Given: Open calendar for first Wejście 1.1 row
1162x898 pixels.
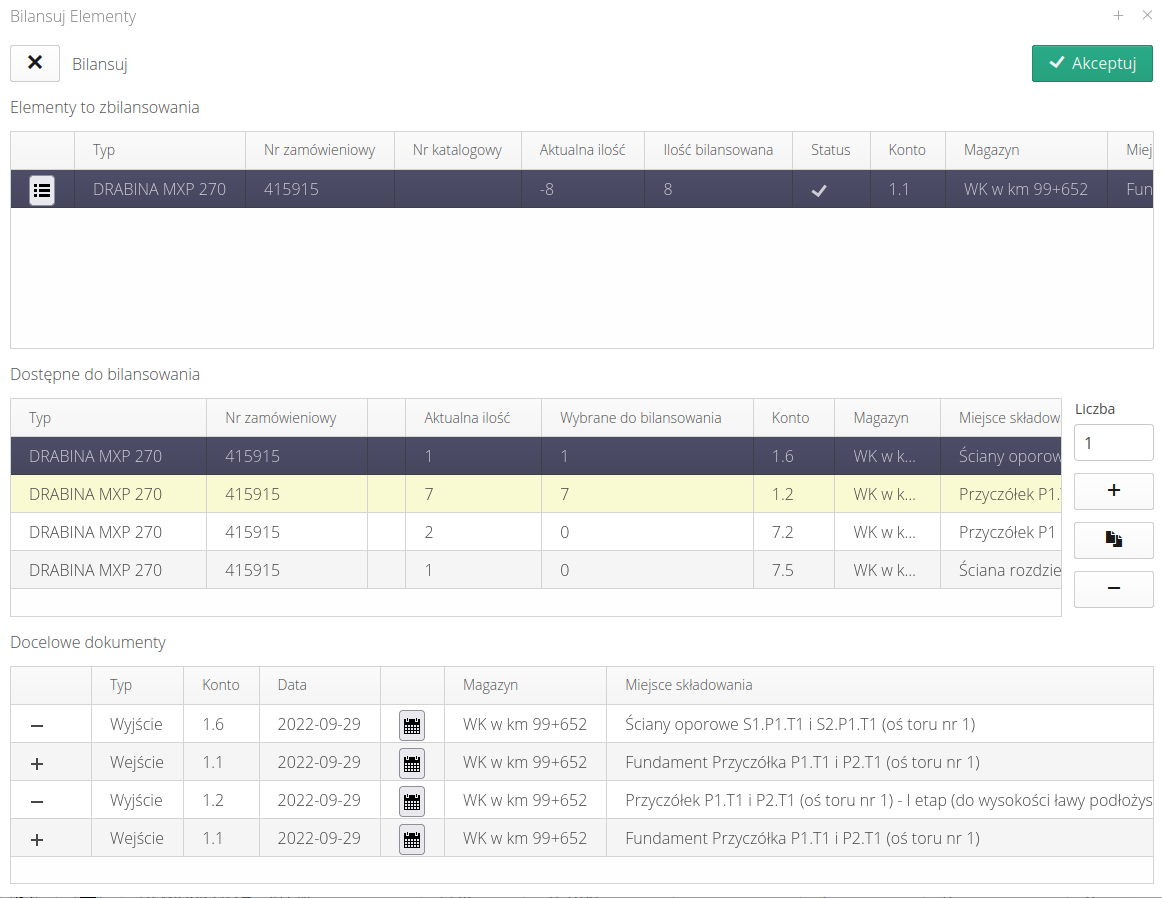Looking at the screenshot, I should point(411,763).
